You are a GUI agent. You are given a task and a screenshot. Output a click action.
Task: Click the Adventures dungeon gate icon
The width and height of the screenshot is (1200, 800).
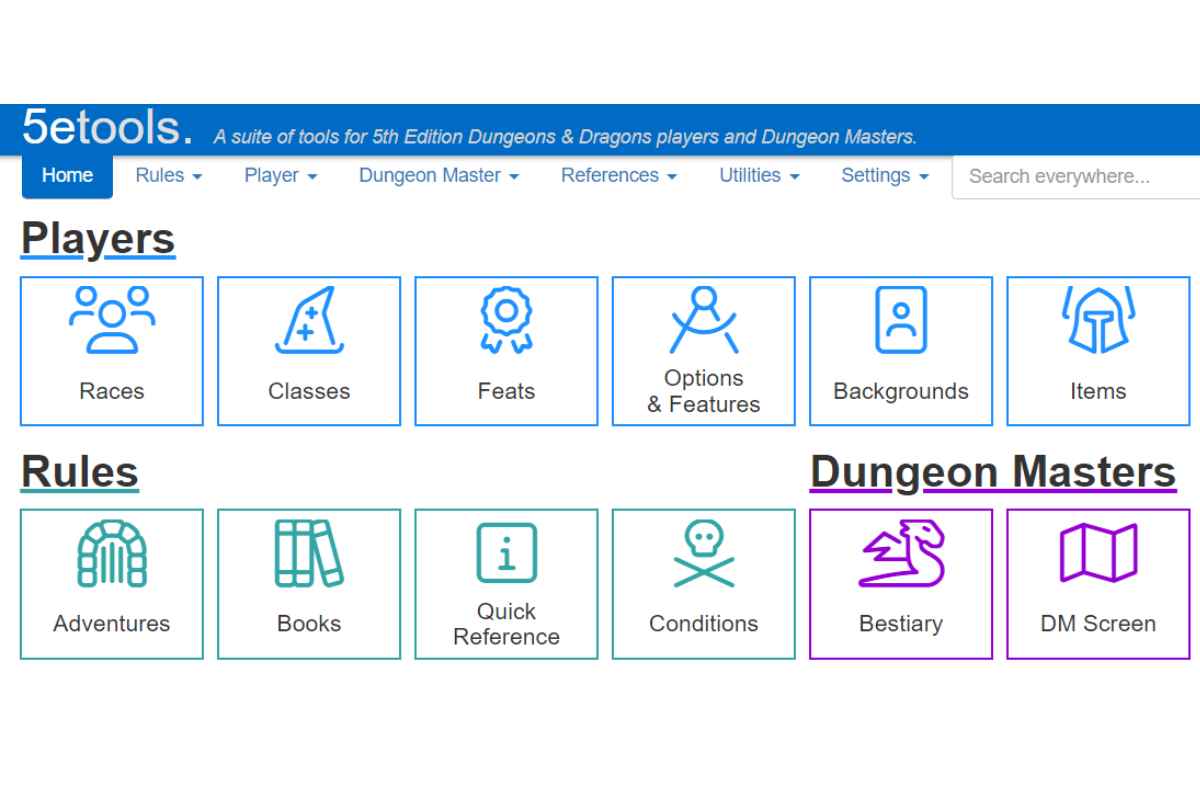tap(112, 552)
